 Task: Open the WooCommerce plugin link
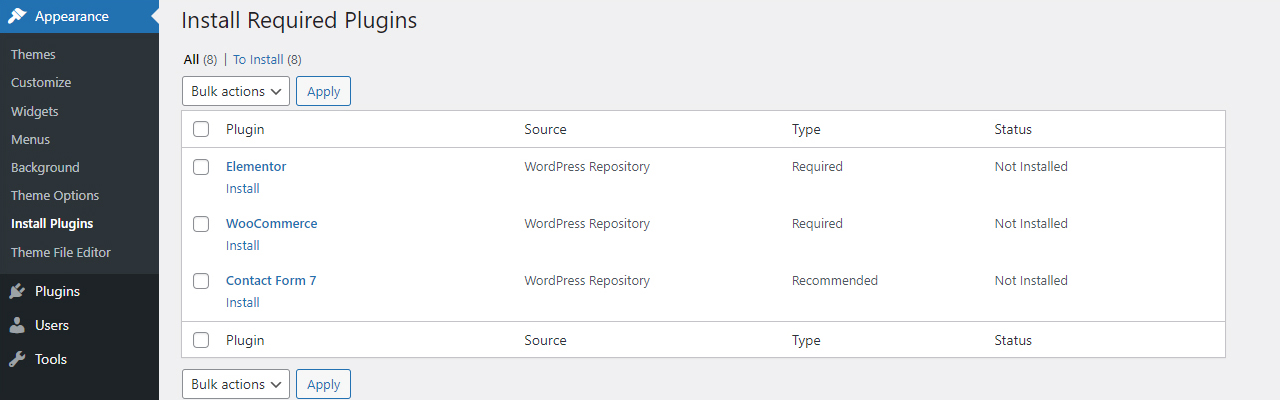click(x=272, y=224)
